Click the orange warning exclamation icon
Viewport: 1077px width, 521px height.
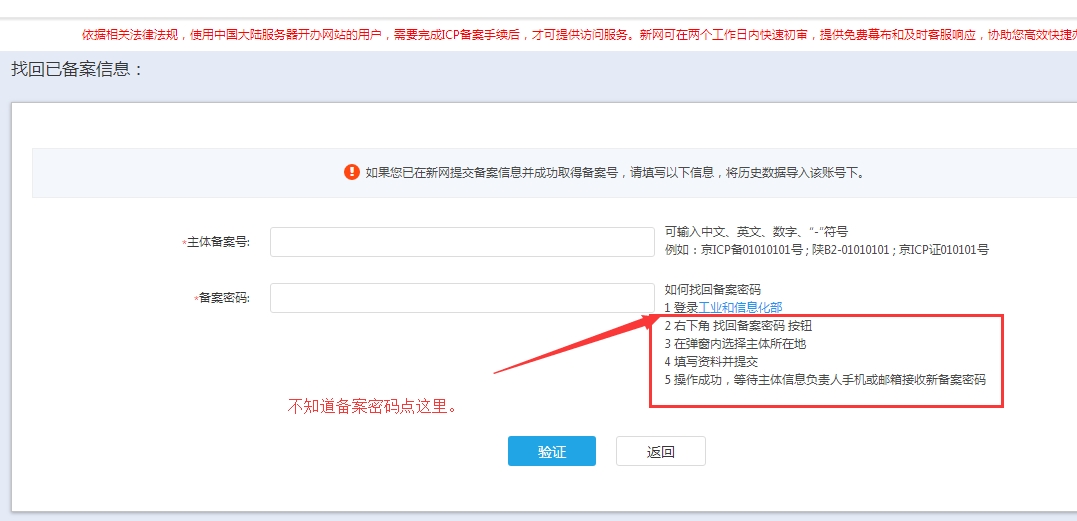[351, 172]
